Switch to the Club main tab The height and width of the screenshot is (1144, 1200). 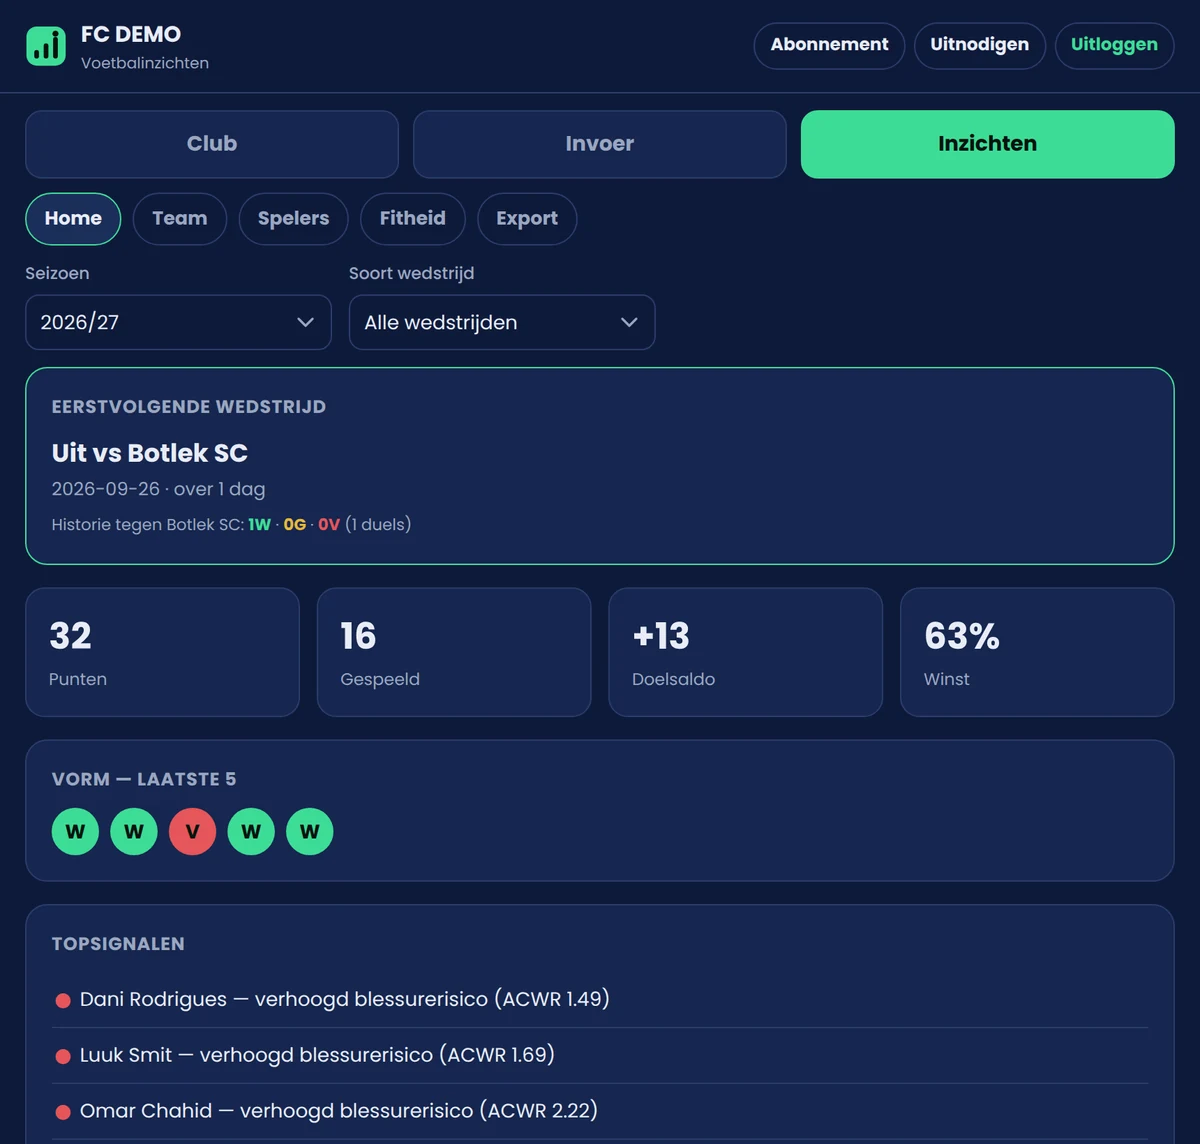point(212,144)
